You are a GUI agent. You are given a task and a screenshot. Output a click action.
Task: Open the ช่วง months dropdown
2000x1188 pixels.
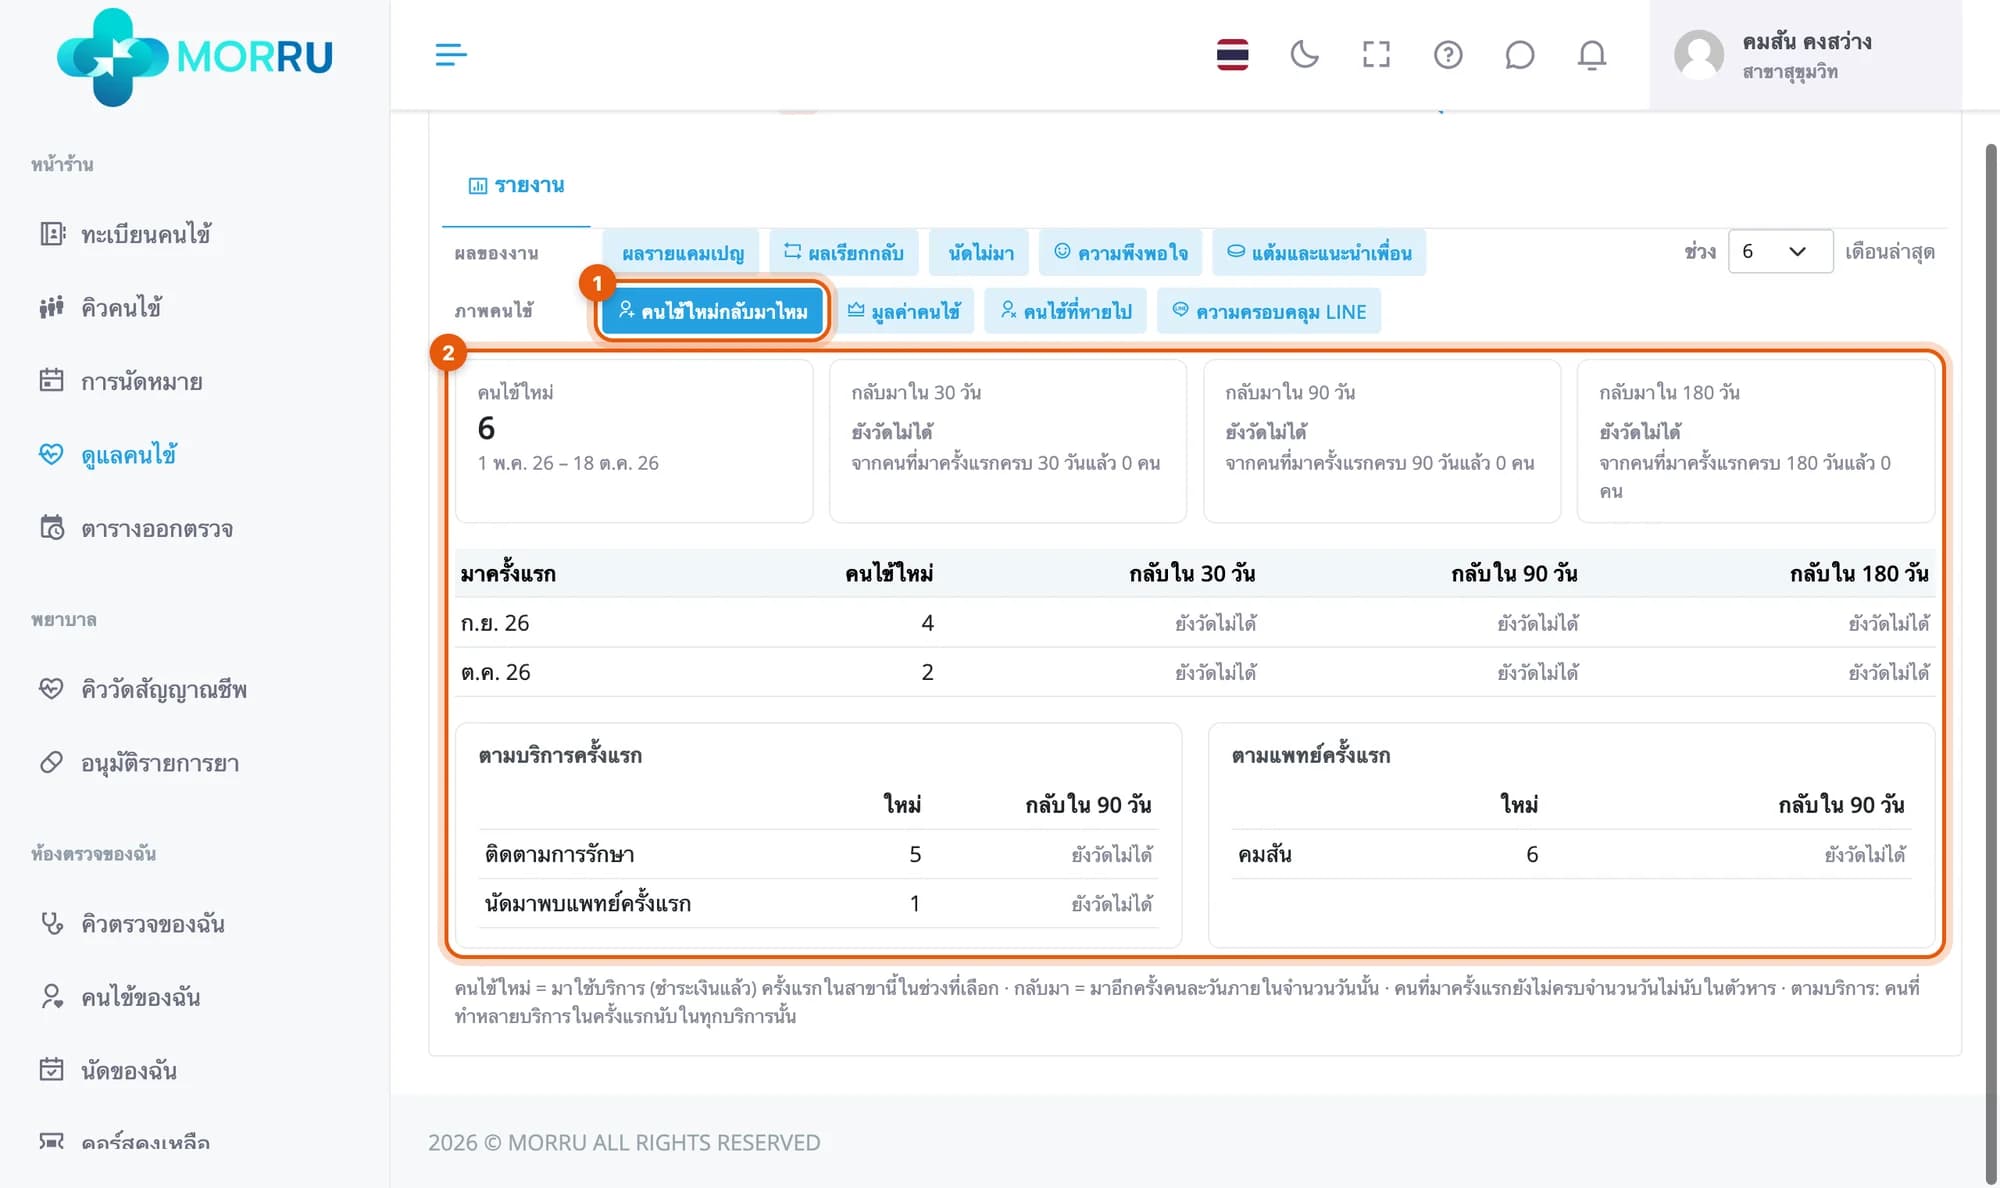[x=1780, y=252]
